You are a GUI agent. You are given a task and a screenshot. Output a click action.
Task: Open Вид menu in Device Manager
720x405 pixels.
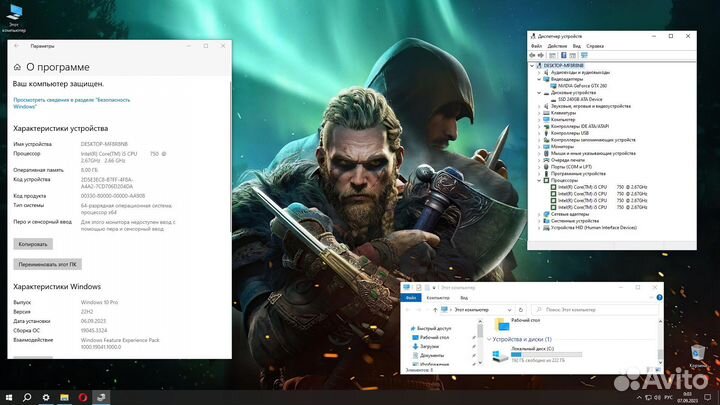tap(577, 46)
